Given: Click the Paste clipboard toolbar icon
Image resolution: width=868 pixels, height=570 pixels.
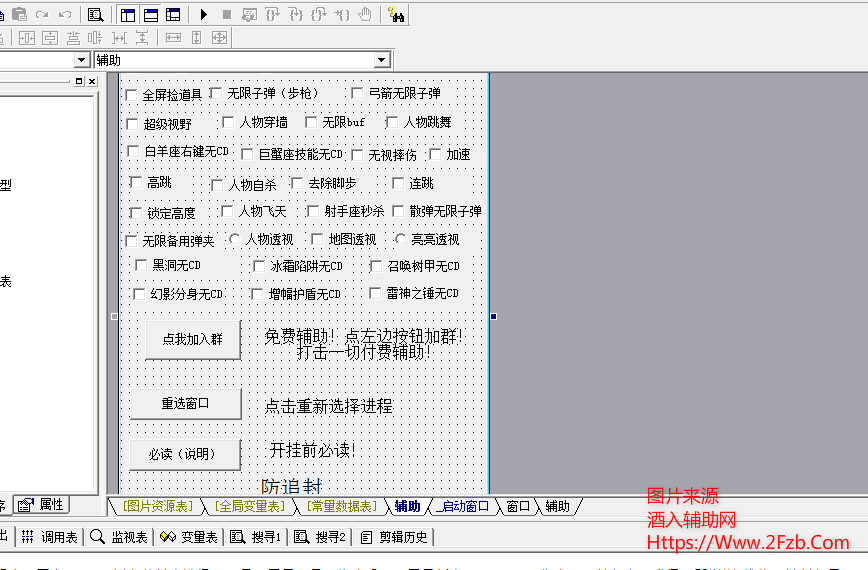Looking at the screenshot, I should (x=19, y=14).
